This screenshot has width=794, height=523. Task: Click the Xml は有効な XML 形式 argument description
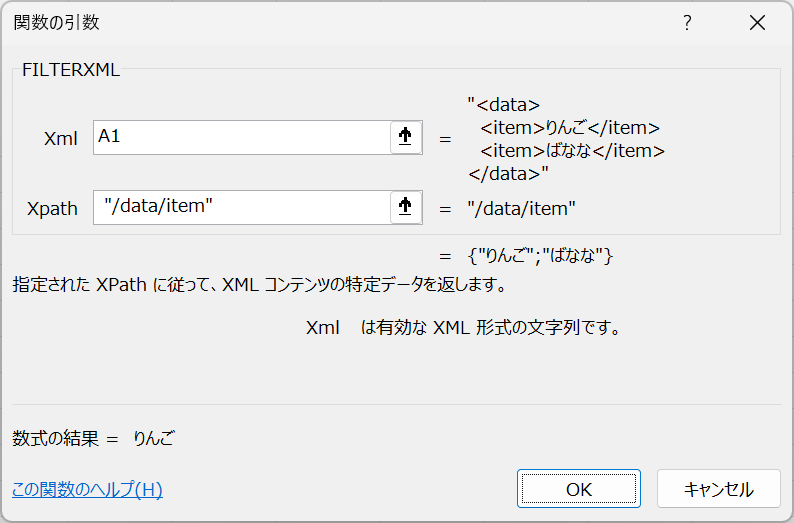tap(463, 328)
